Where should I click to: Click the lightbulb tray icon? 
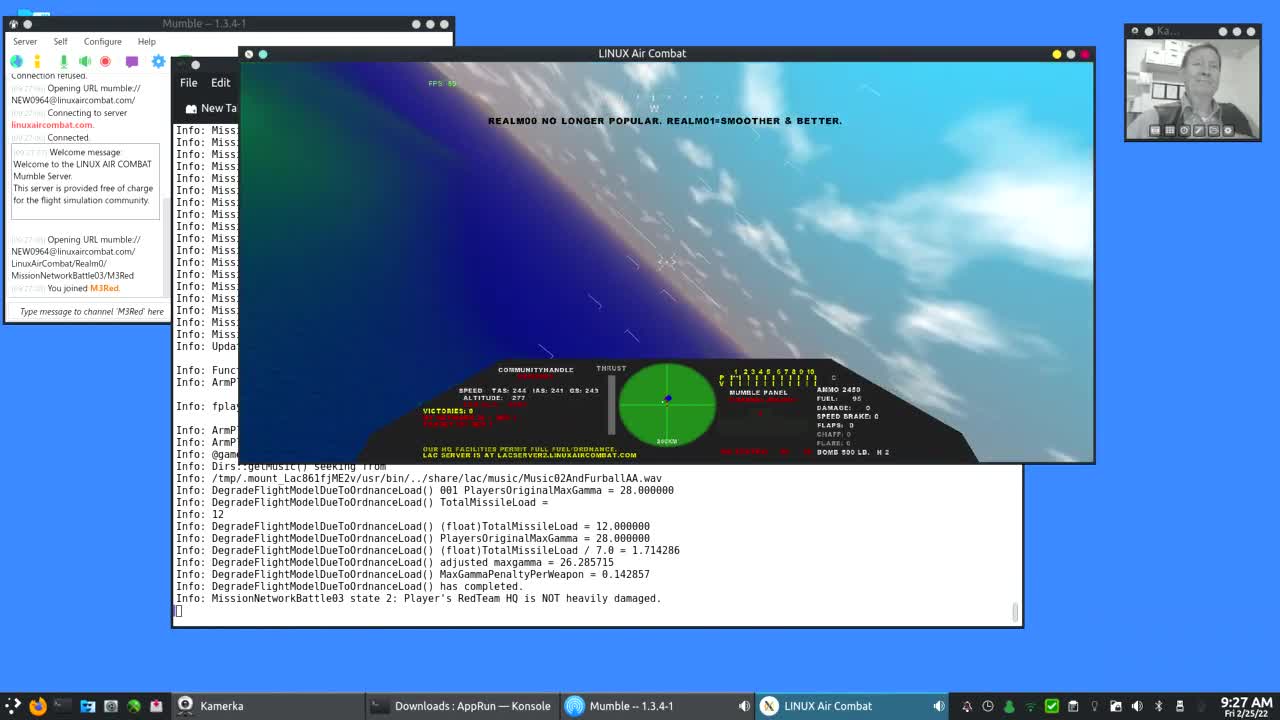tap(1094, 706)
